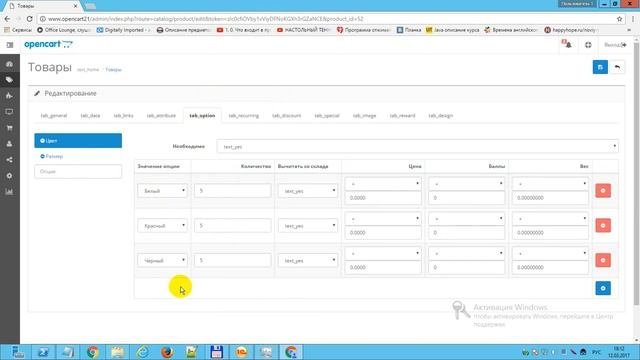
Task: Open the notifications bell icon
Action: 567,44
